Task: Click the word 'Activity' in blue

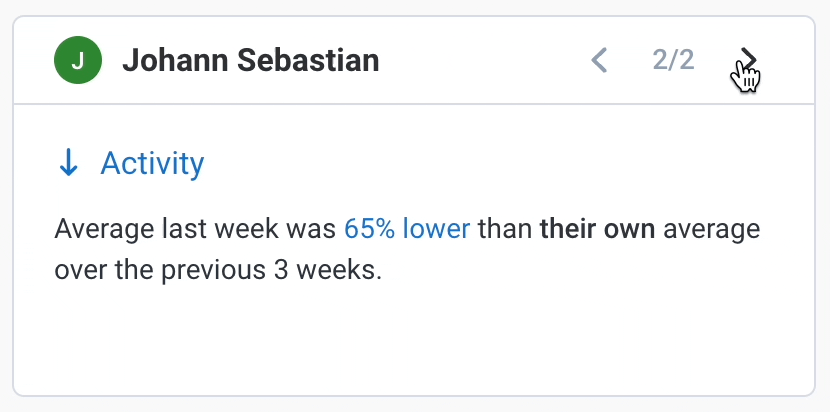Action: point(152,163)
